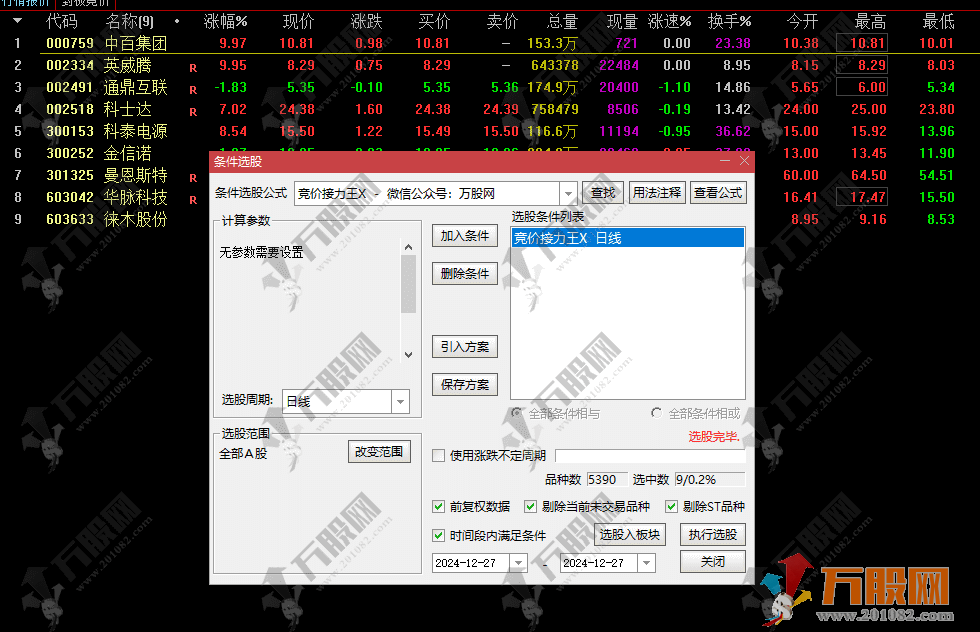Screen dimensions: 980x632
Task: Click the R marker beside 科士达
Action: (x=193, y=111)
